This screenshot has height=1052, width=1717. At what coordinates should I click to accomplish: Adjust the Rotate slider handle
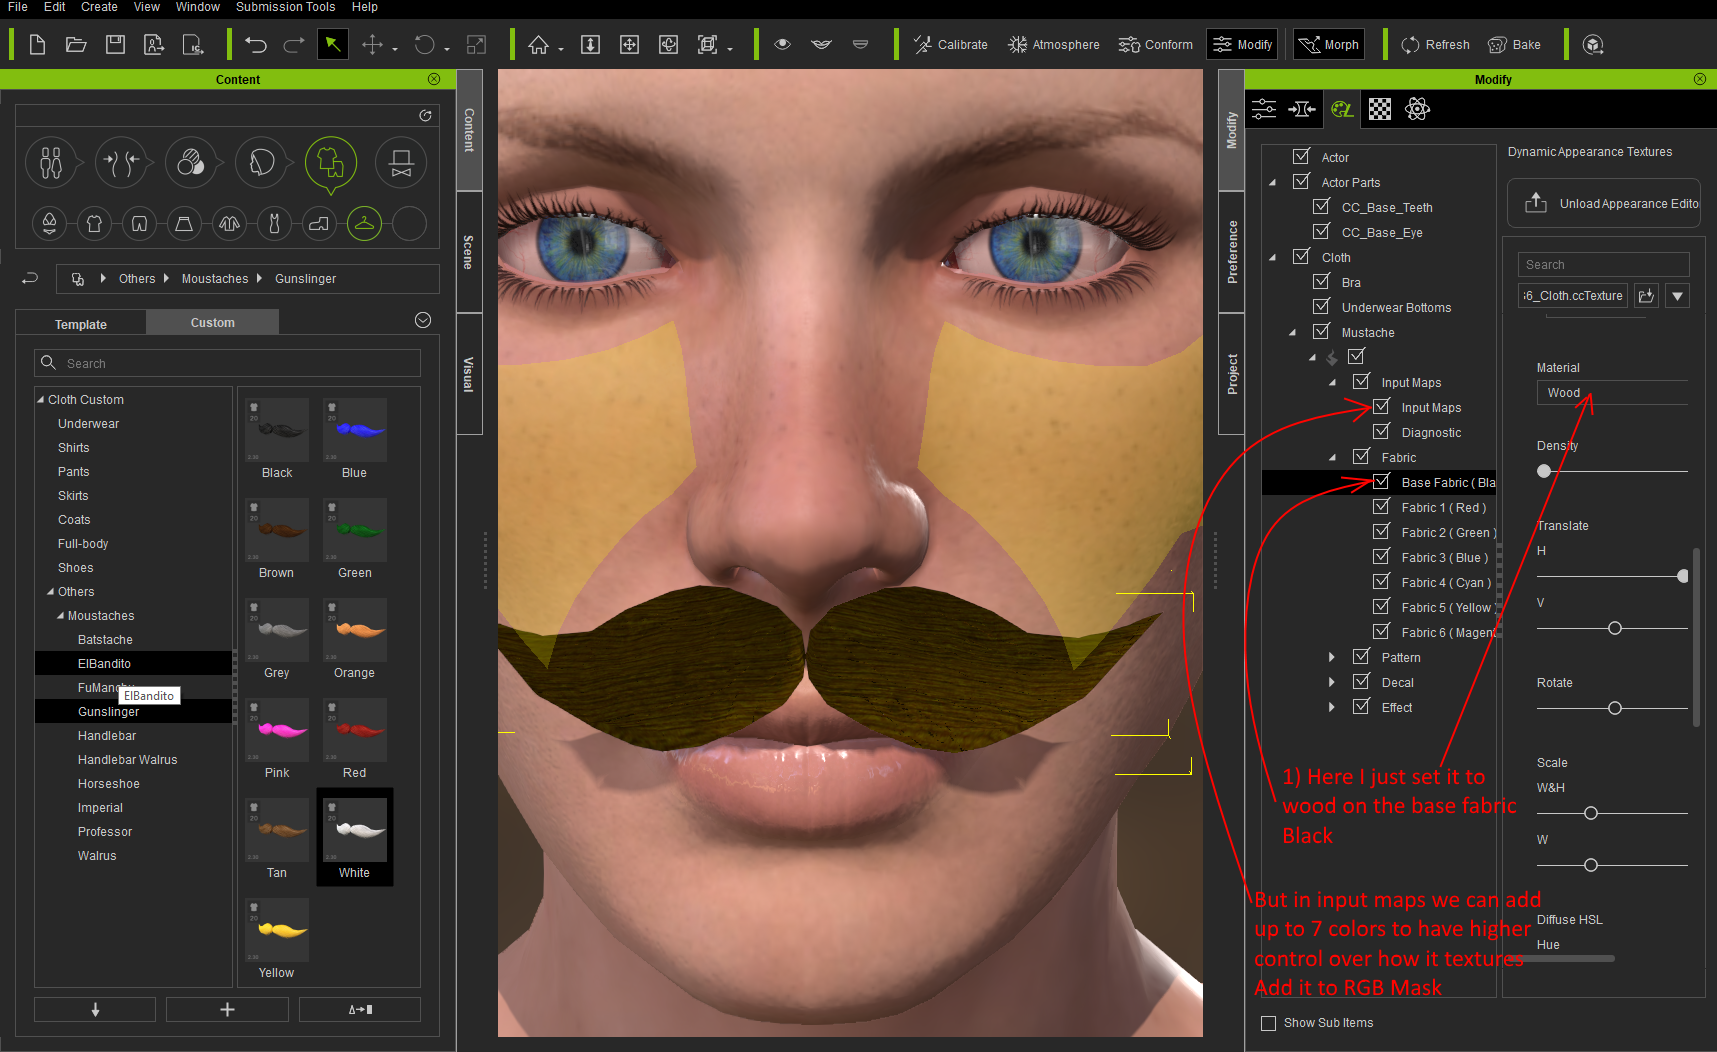pyautogui.click(x=1614, y=708)
